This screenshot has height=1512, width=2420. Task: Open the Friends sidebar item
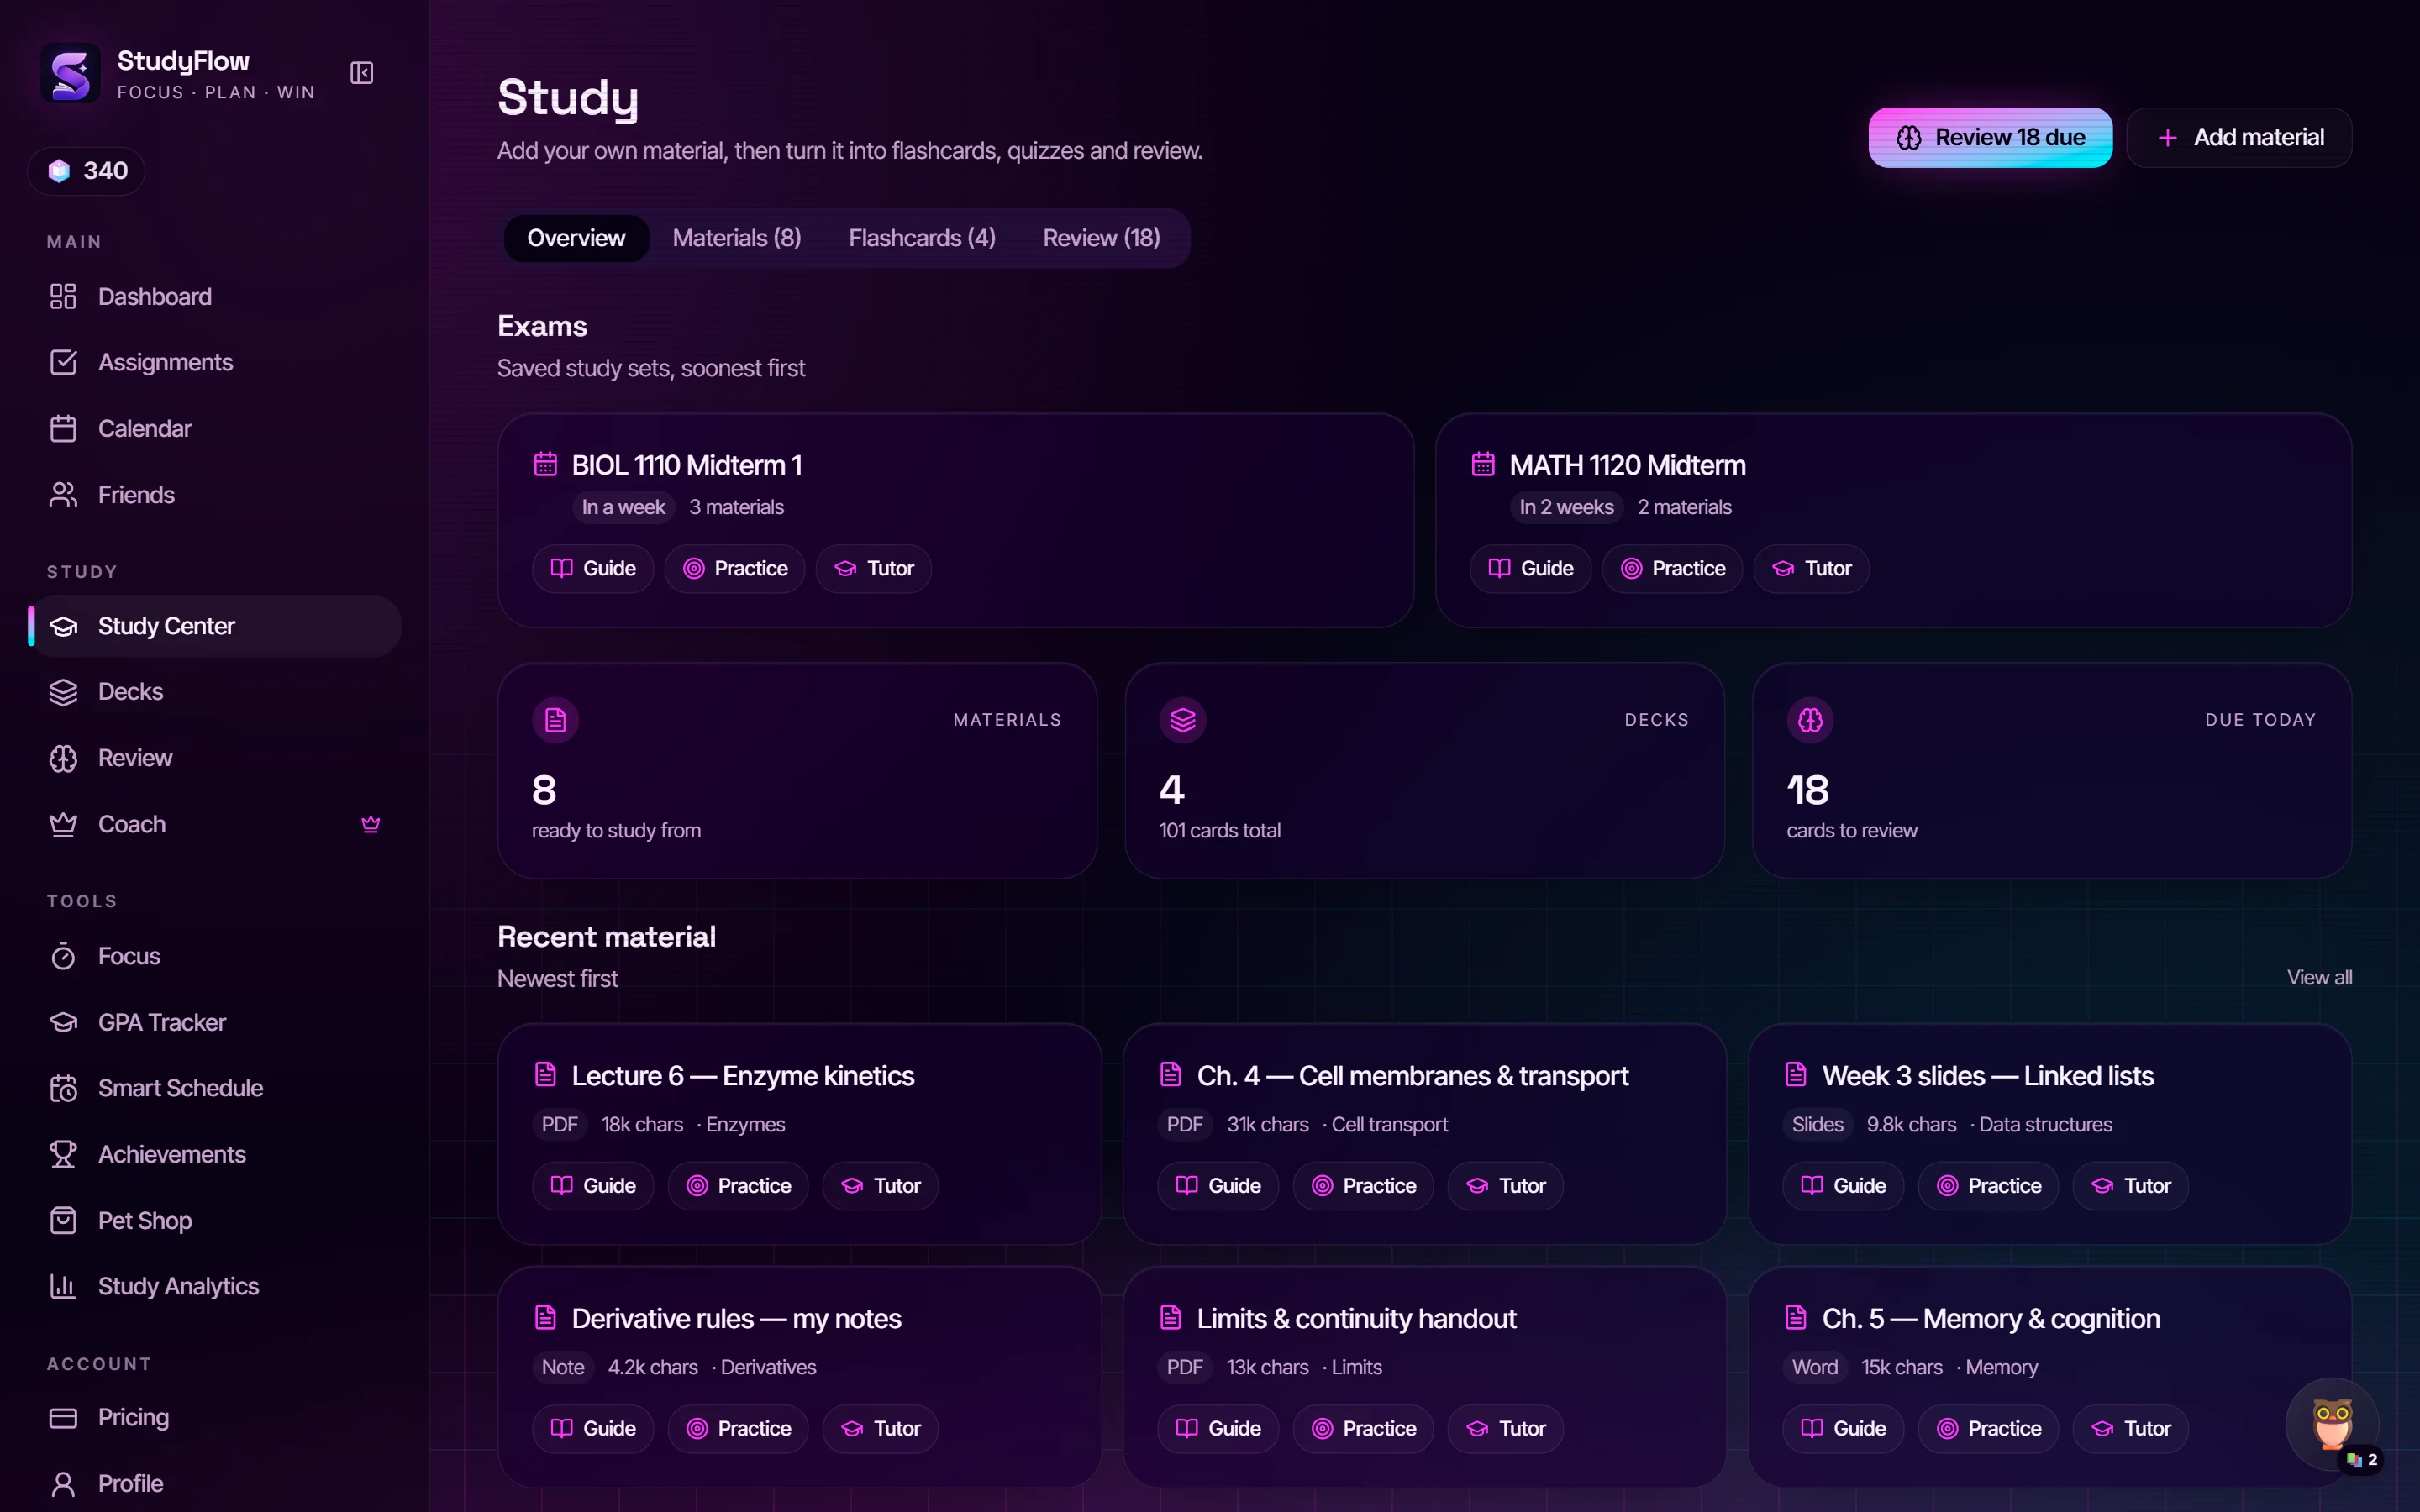(215, 495)
